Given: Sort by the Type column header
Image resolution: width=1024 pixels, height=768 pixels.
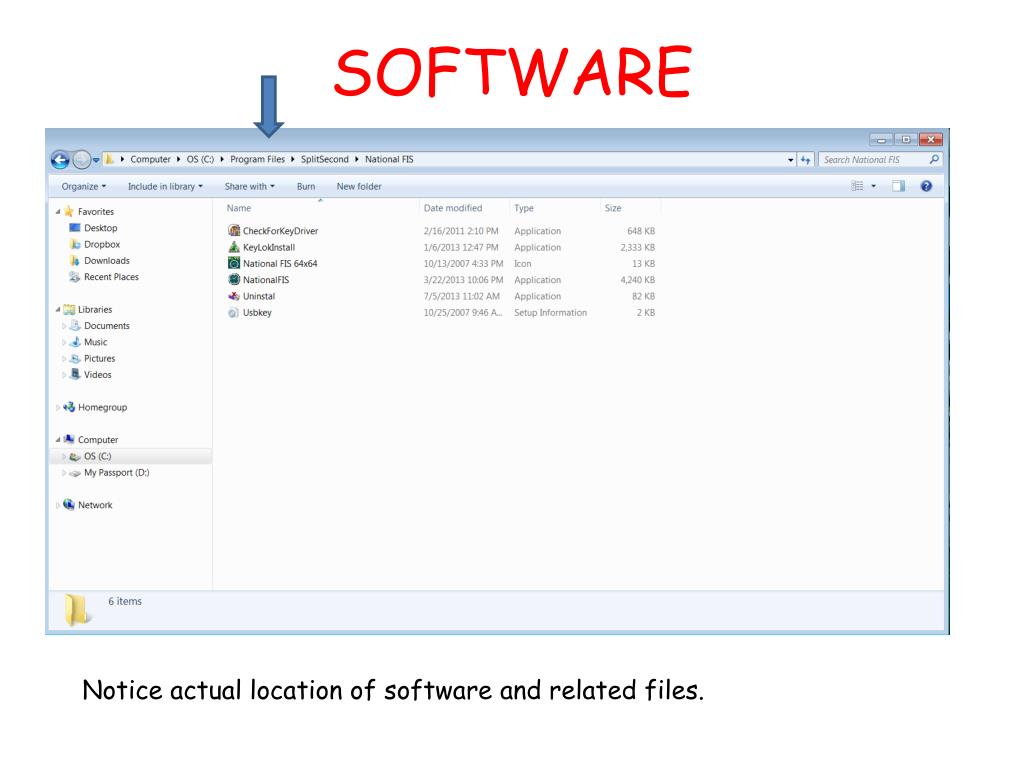Looking at the screenshot, I should click(x=524, y=208).
